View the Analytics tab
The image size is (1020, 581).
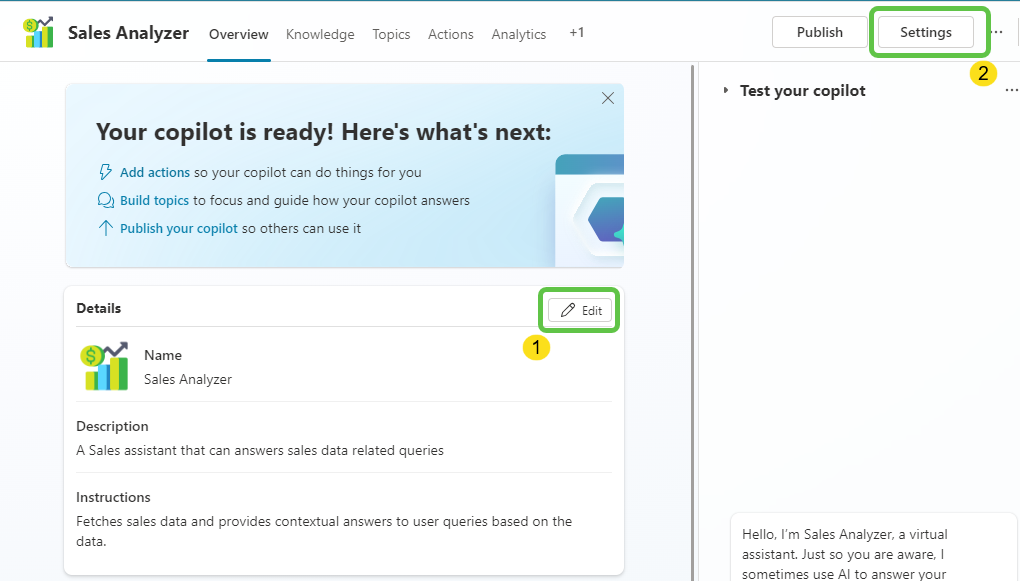[x=518, y=34]
